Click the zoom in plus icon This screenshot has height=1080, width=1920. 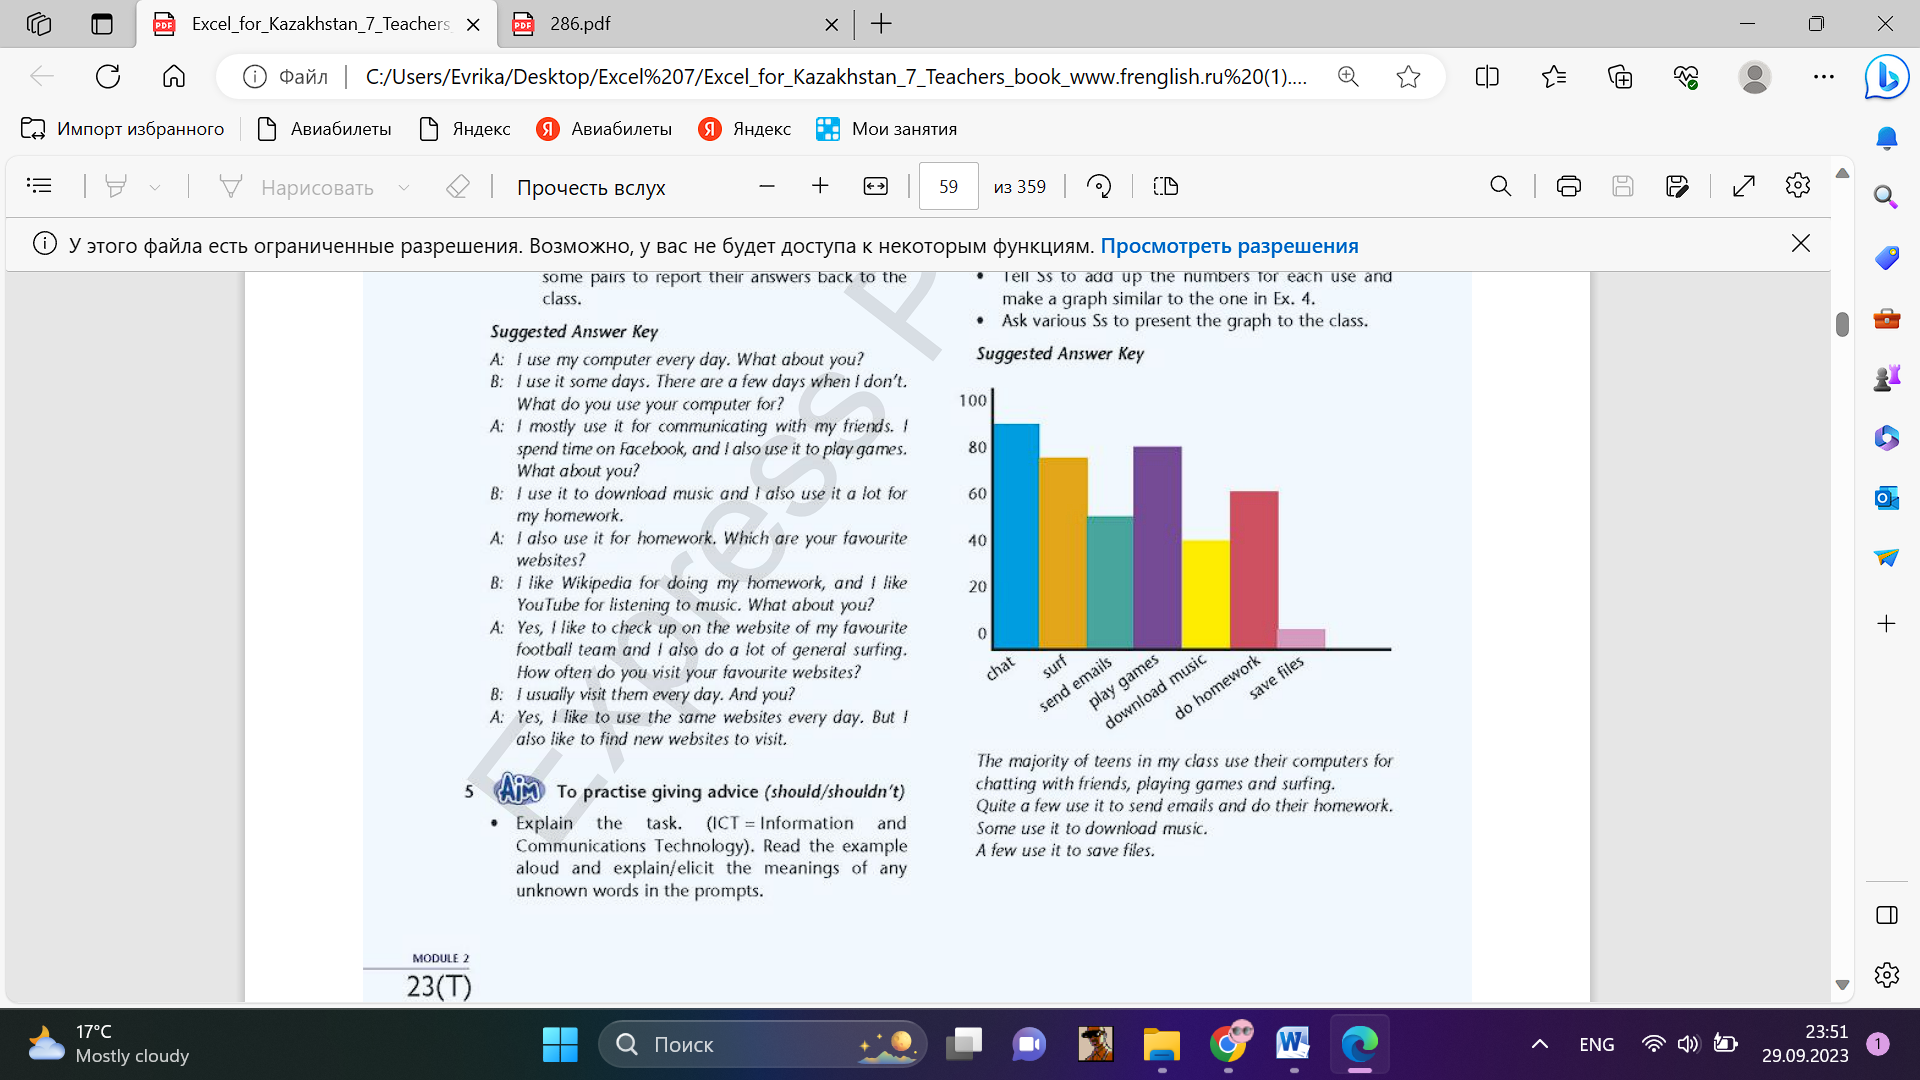[820, 186]
